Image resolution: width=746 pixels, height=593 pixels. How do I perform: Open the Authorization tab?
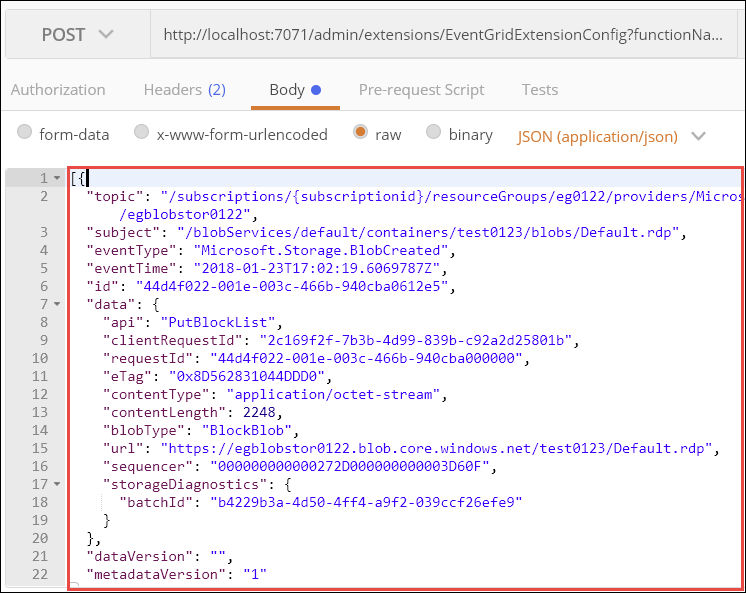(58, 89)
